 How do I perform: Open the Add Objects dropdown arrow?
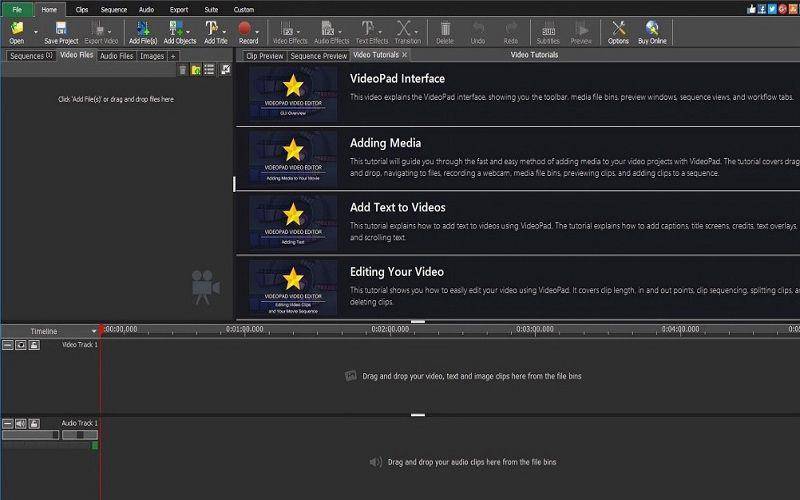pyautogui.click(x=188, y=32)
